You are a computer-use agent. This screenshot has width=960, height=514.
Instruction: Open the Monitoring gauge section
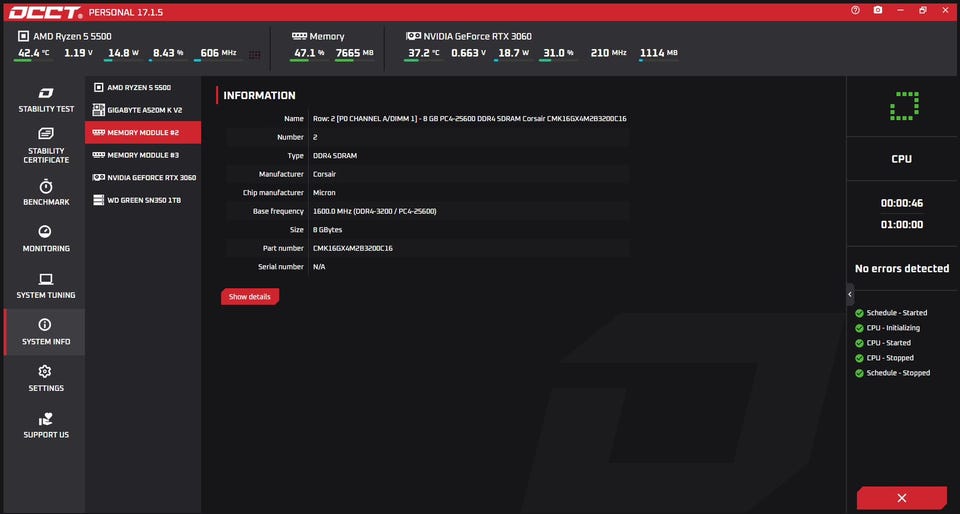[x=46, y=239]
